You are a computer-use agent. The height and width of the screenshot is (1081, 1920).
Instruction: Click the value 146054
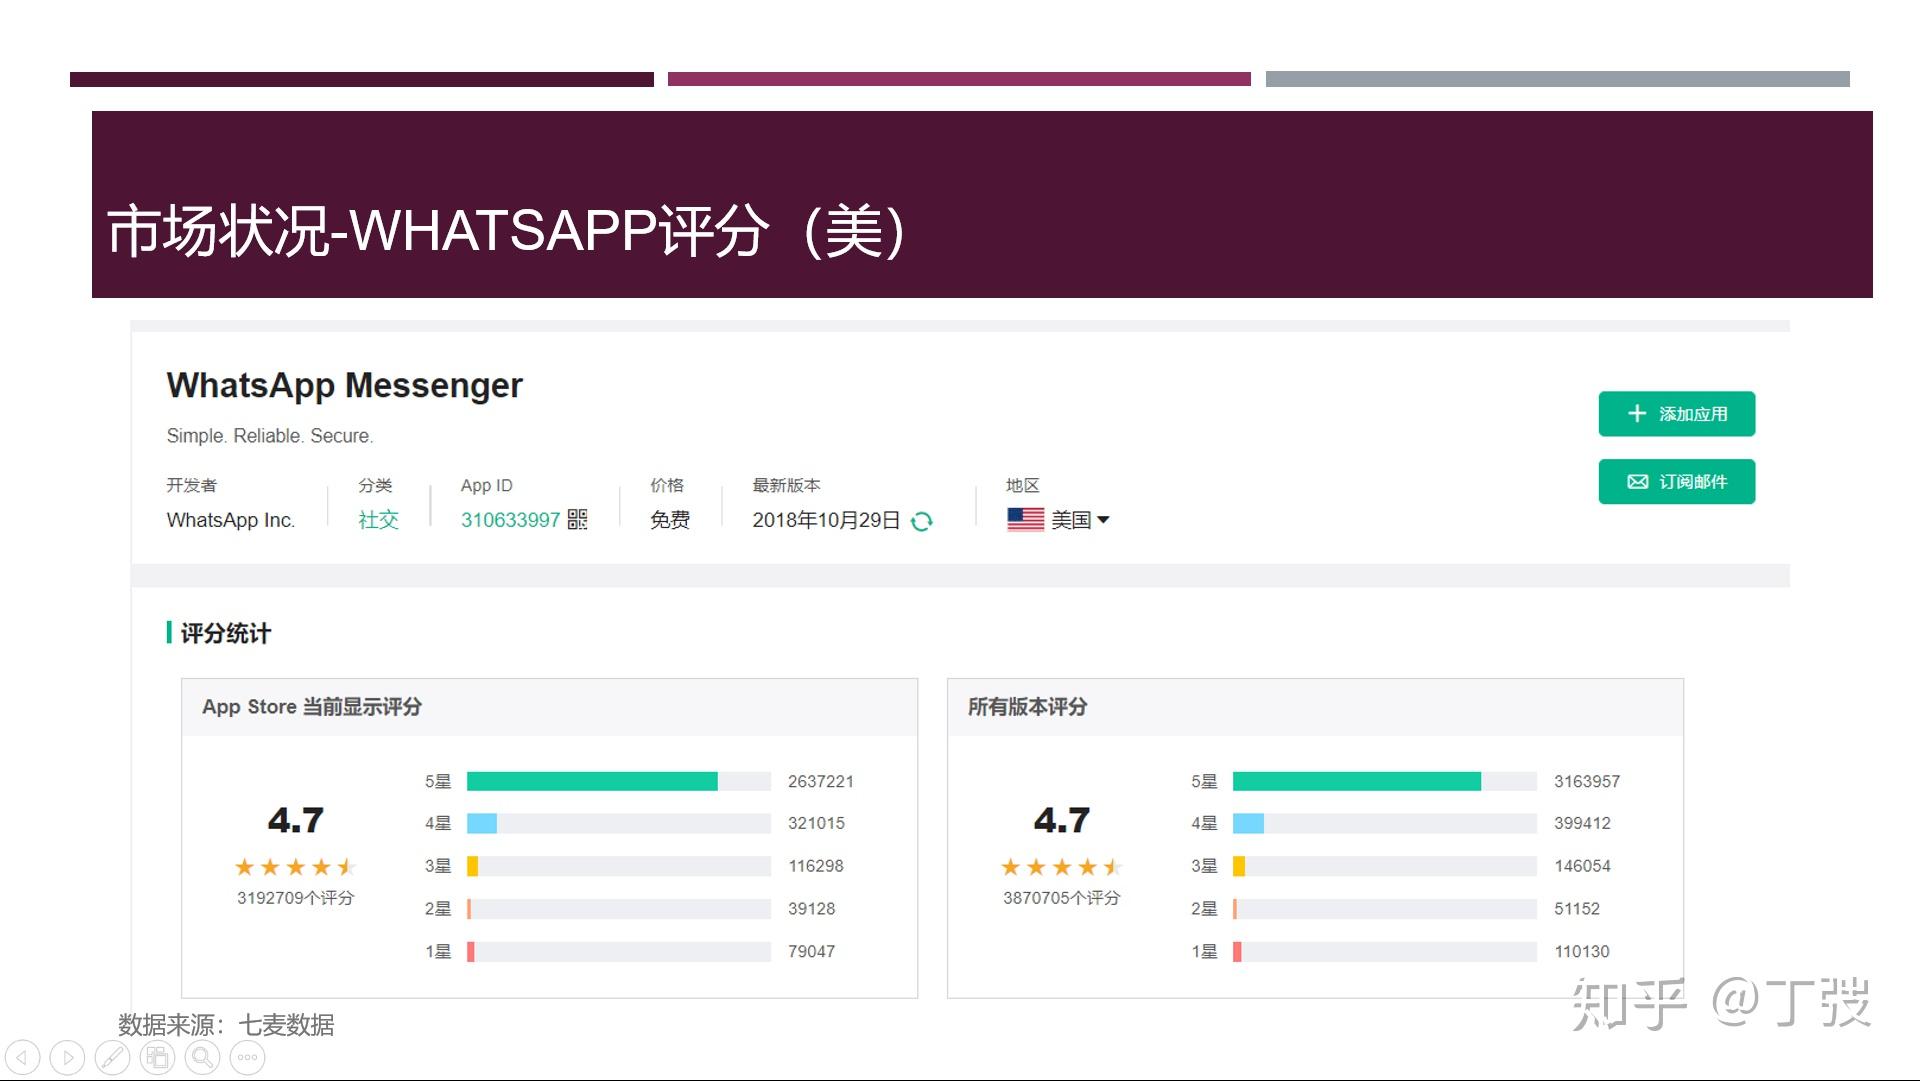coord(1582,866)
